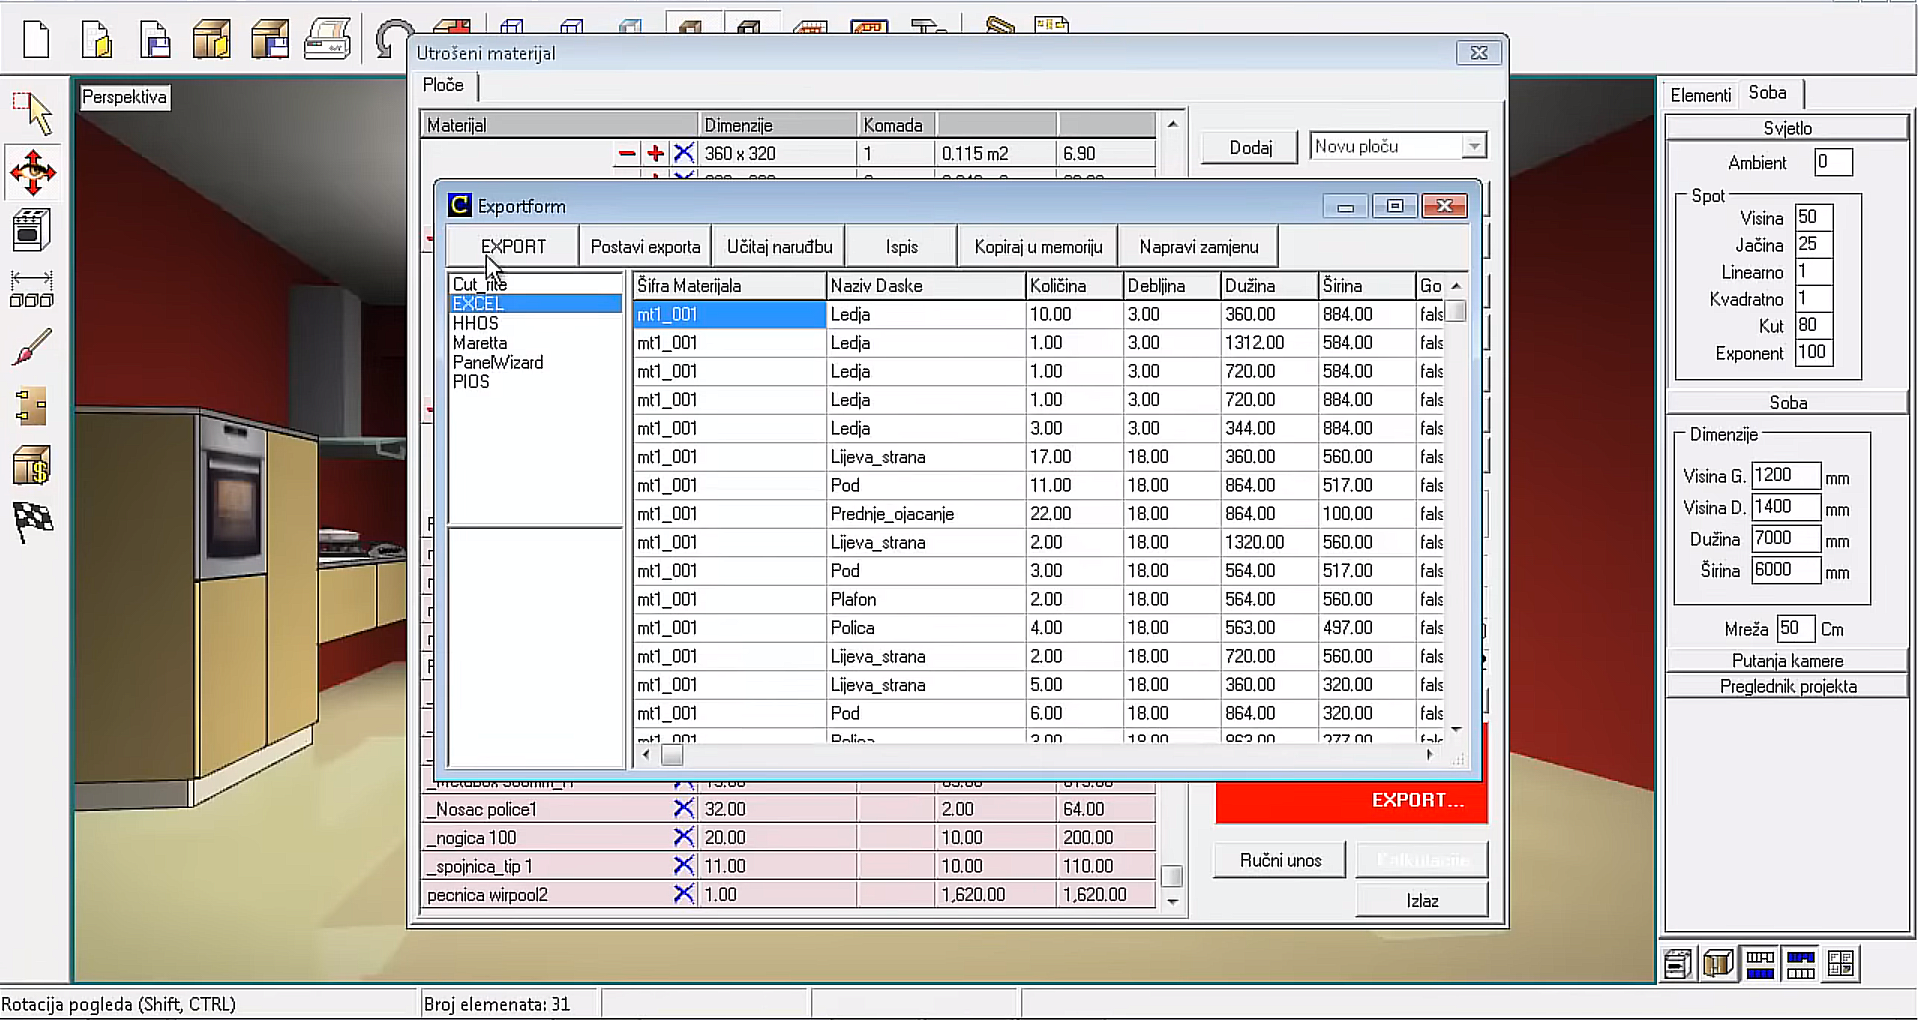Click the Ispis button

tap(901, 247)
